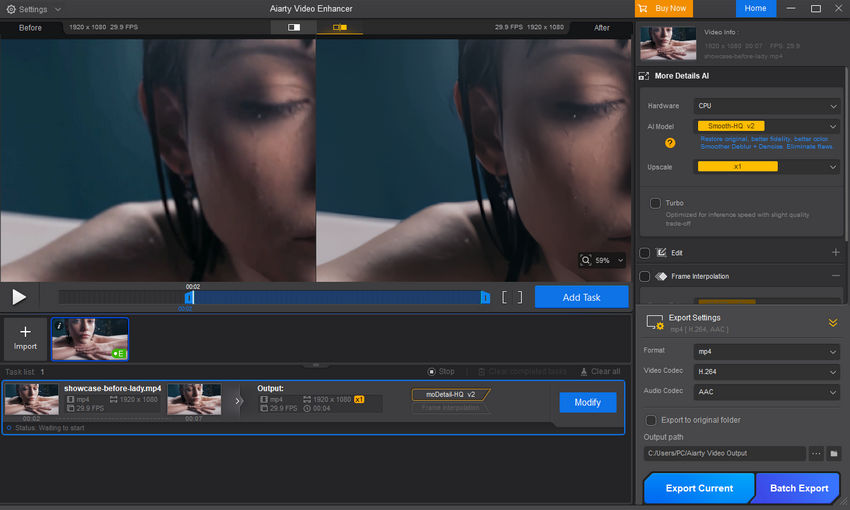This screenshot has height=510, width=850.
Task: Open the AI Model dropdown
Action: pyautogui.click(x=767, y=126)
